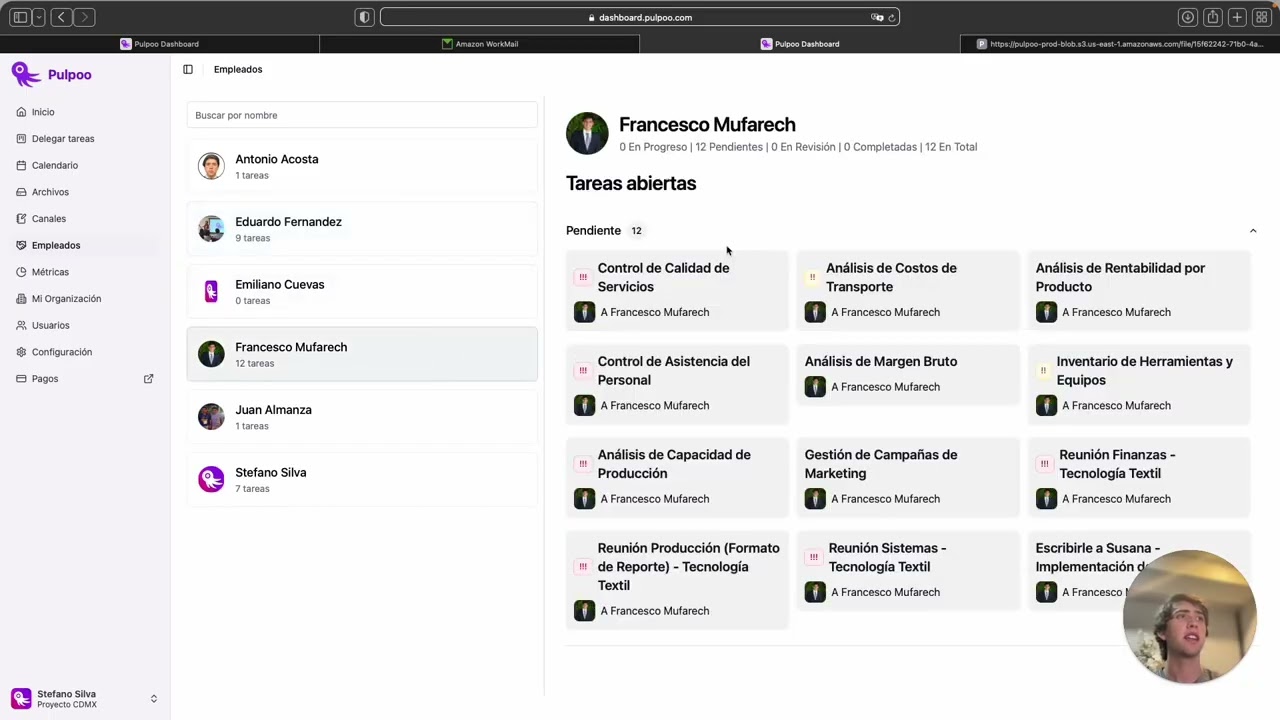The width and height of the screenshot is (1280, 720).
Task: Open task Análisis de Costos de Transporte
Action: (908, 290)
